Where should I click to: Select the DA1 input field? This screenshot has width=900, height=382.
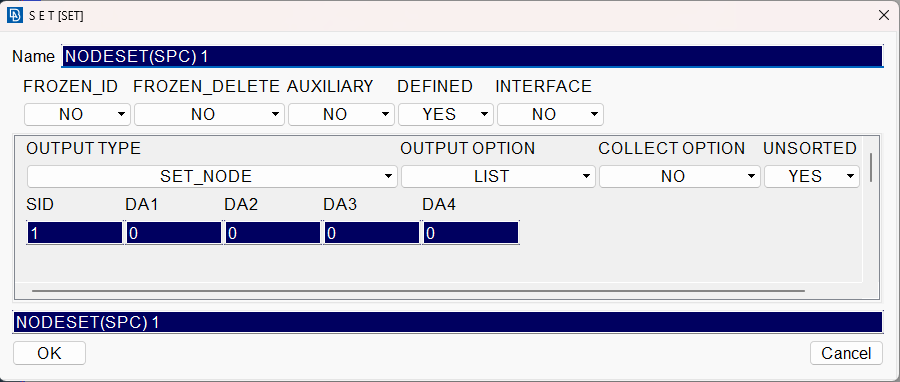(x=174, y=233)
